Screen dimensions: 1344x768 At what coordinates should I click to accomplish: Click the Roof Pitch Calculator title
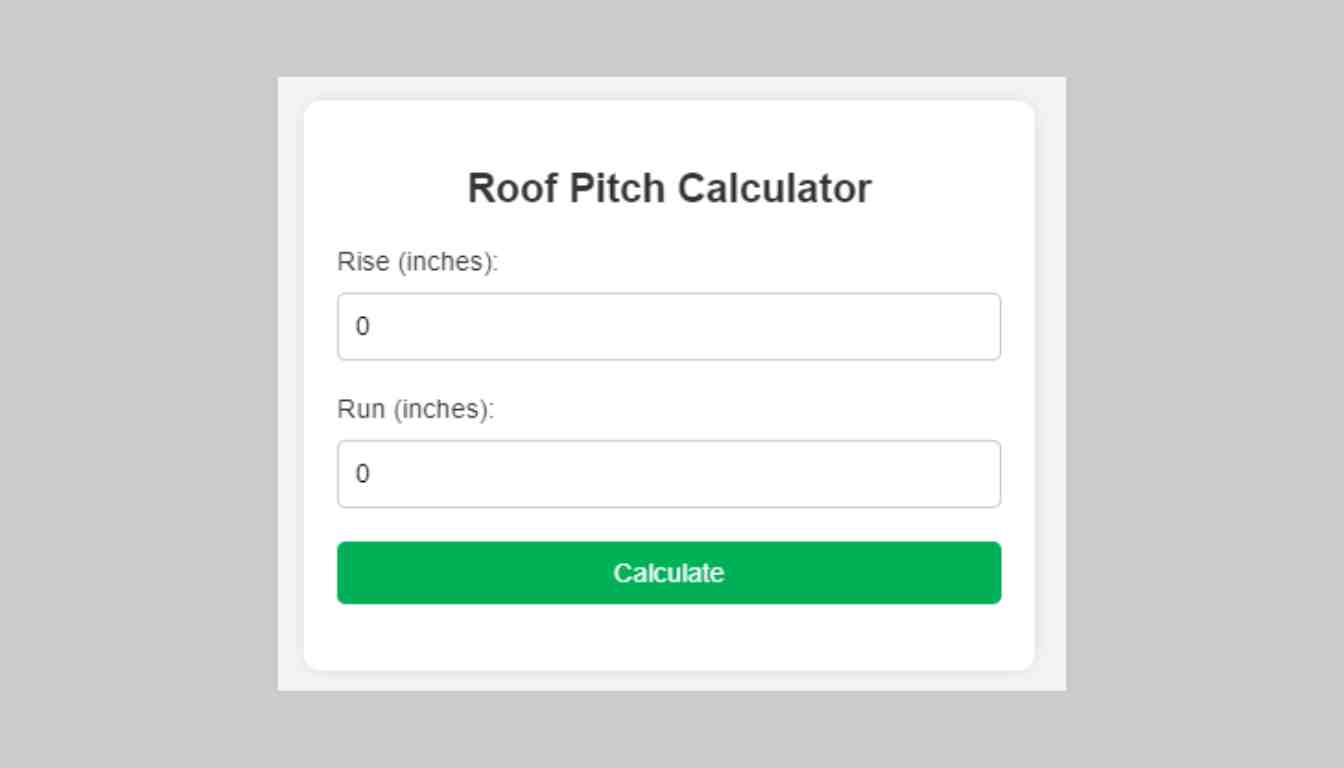670,186
